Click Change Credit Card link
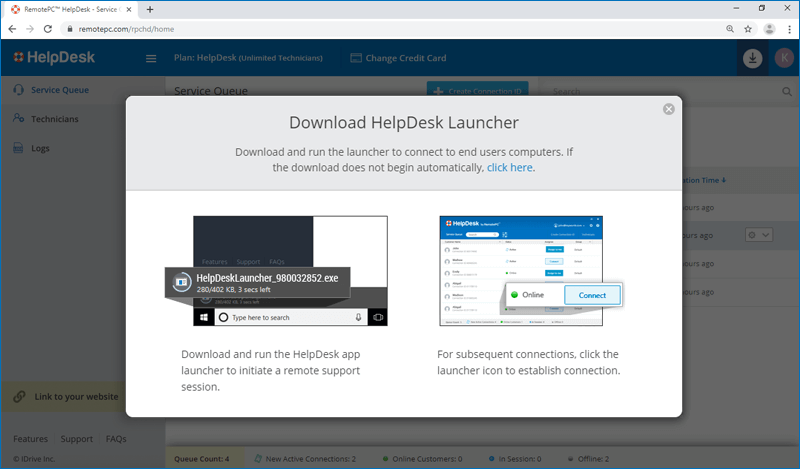Screen dimensions: 800x469 pyautogui.click(x=404, y=58)
